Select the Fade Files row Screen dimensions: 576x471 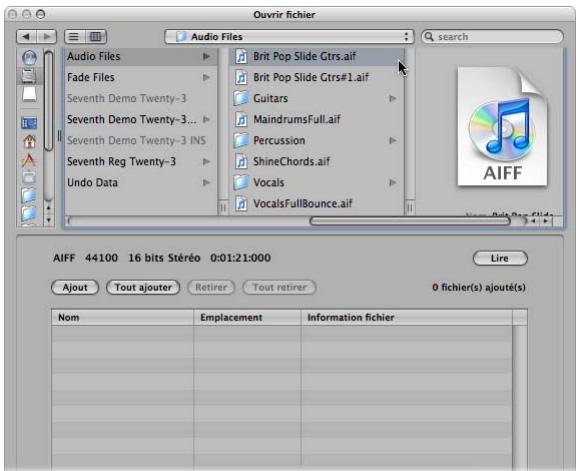pos(141,78)
